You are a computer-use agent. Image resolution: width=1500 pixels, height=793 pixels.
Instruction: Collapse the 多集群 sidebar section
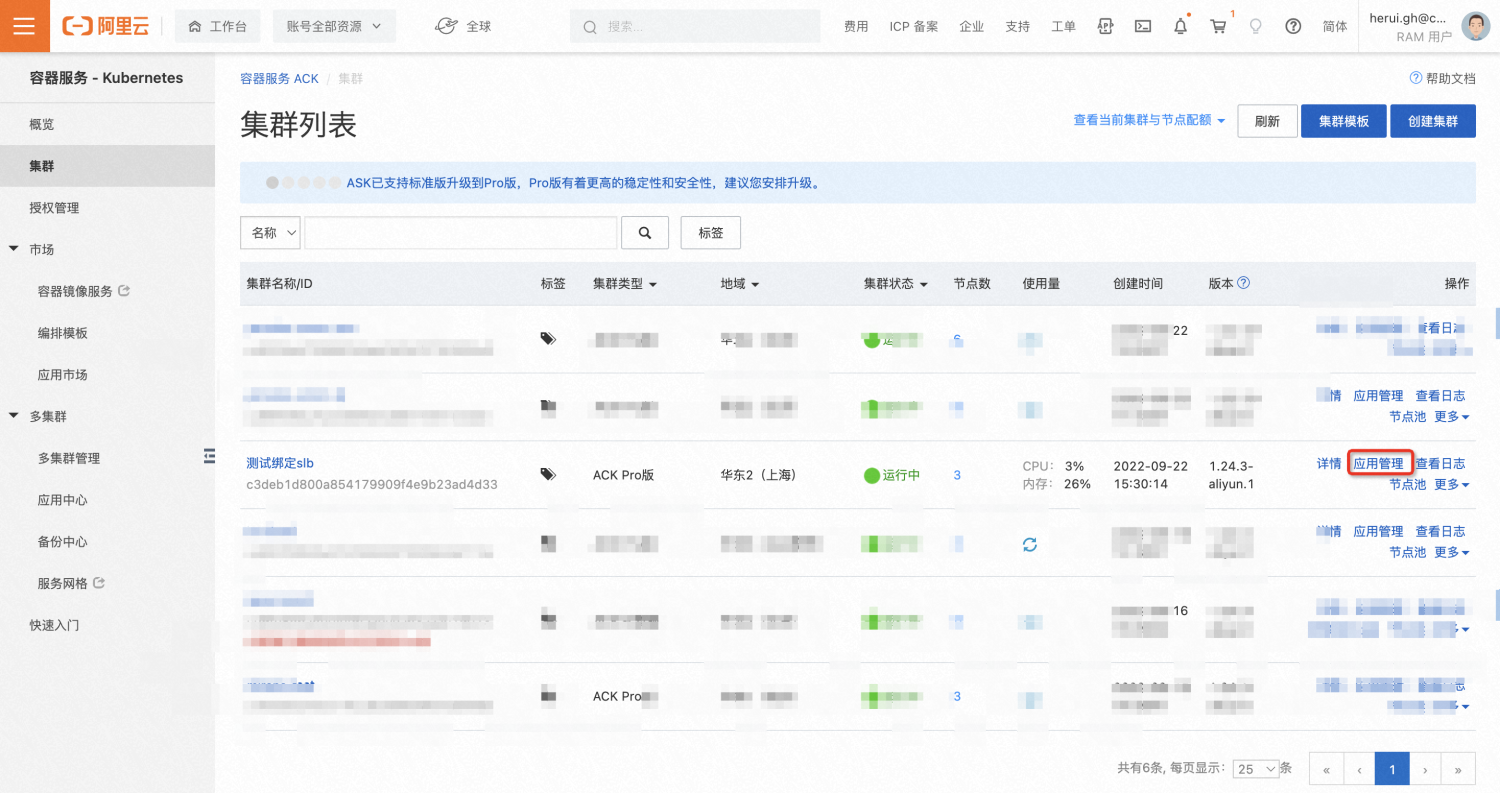14,416
